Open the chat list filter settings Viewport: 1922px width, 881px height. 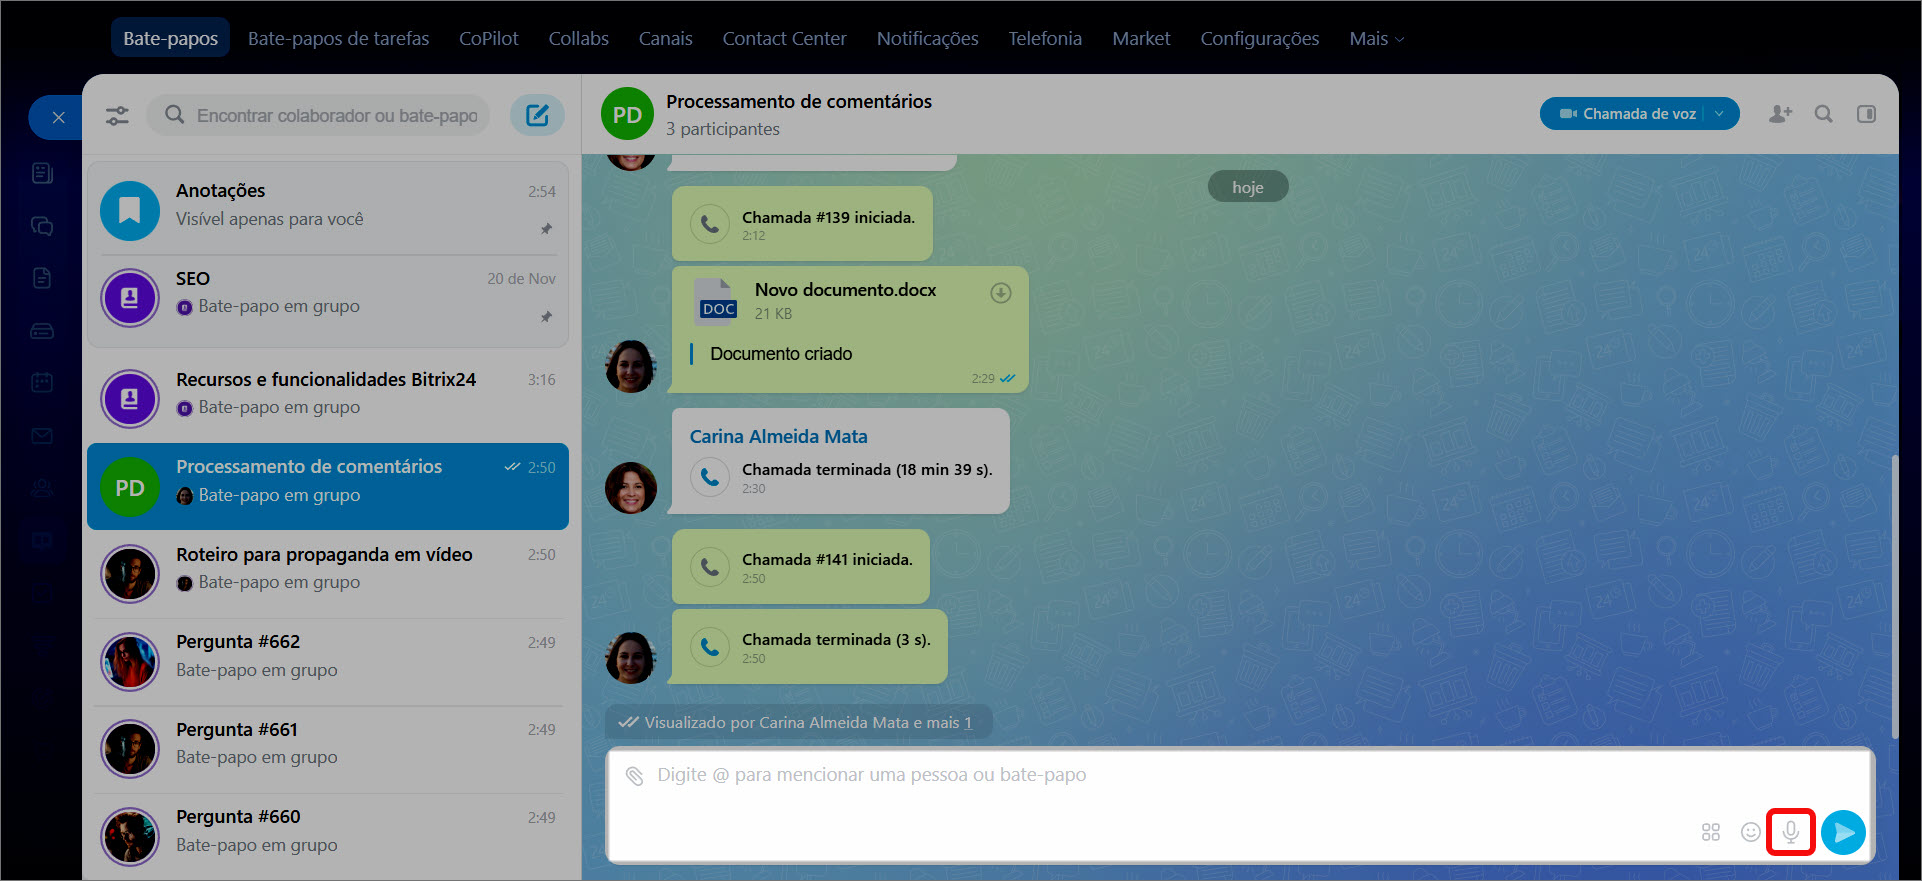click(x=117, y=116)
